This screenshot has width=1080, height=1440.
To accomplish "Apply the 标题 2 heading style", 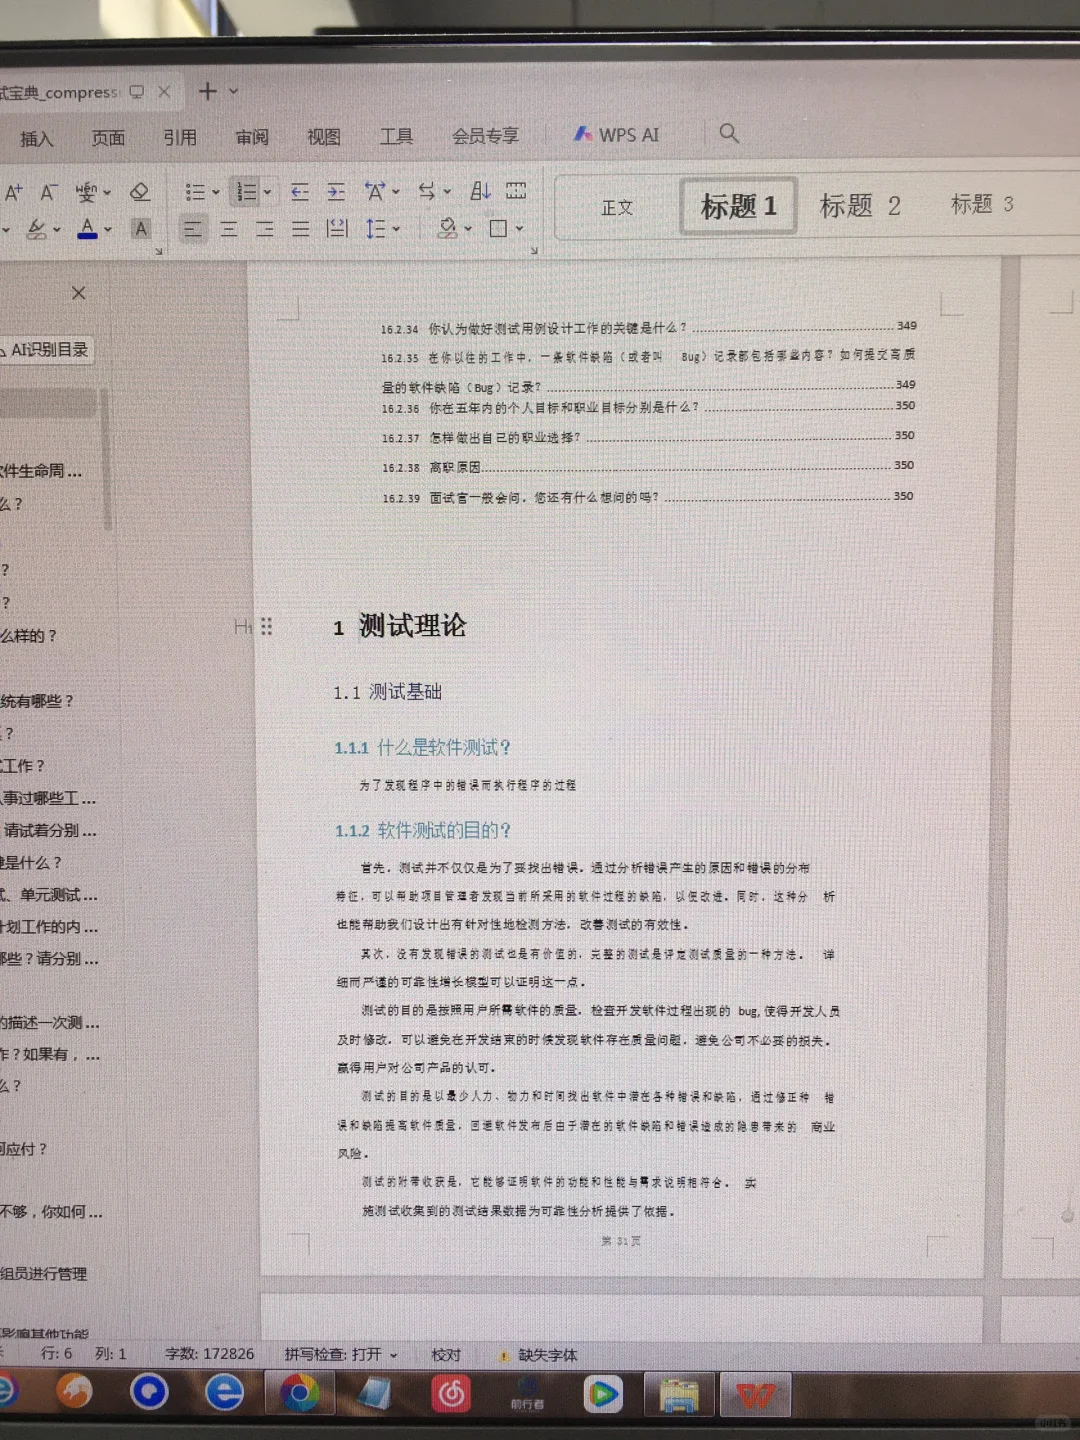I will coord(860,205).
